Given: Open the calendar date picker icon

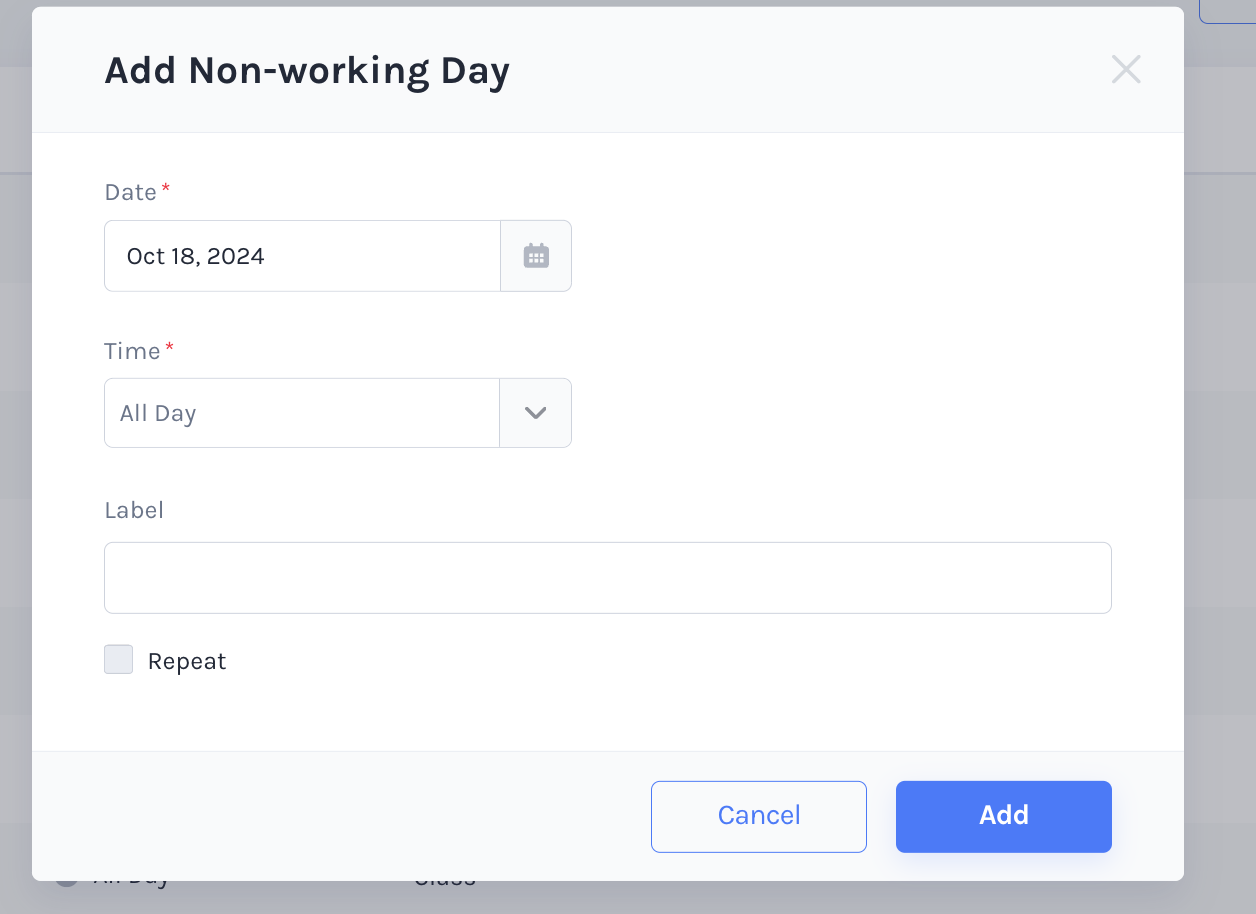Looking at the screenshot, I should click(536, 256).
